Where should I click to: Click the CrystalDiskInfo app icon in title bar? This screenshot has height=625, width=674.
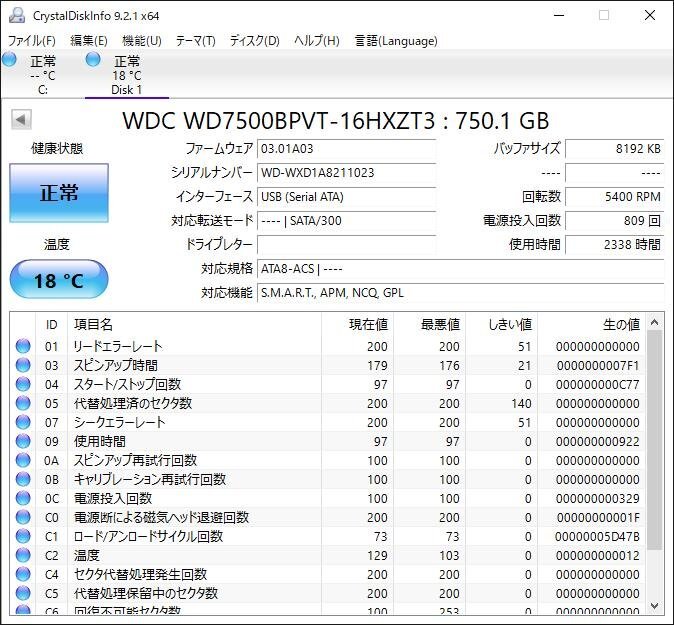17,15
